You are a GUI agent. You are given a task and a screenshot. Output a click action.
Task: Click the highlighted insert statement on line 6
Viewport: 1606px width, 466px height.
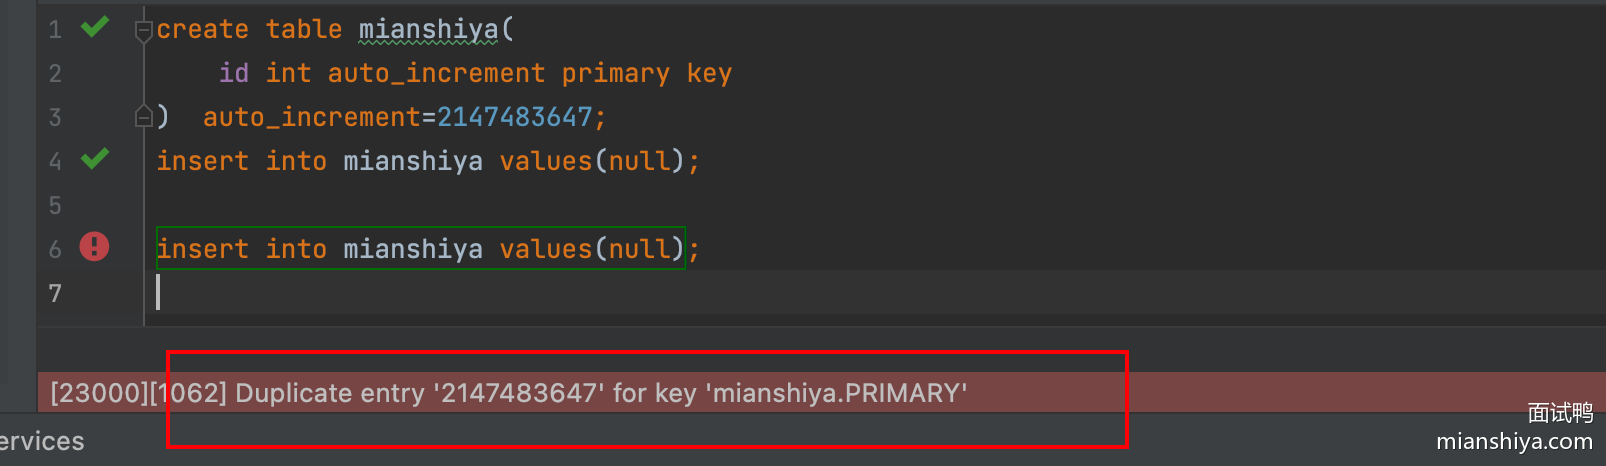(x=420, y=249)
